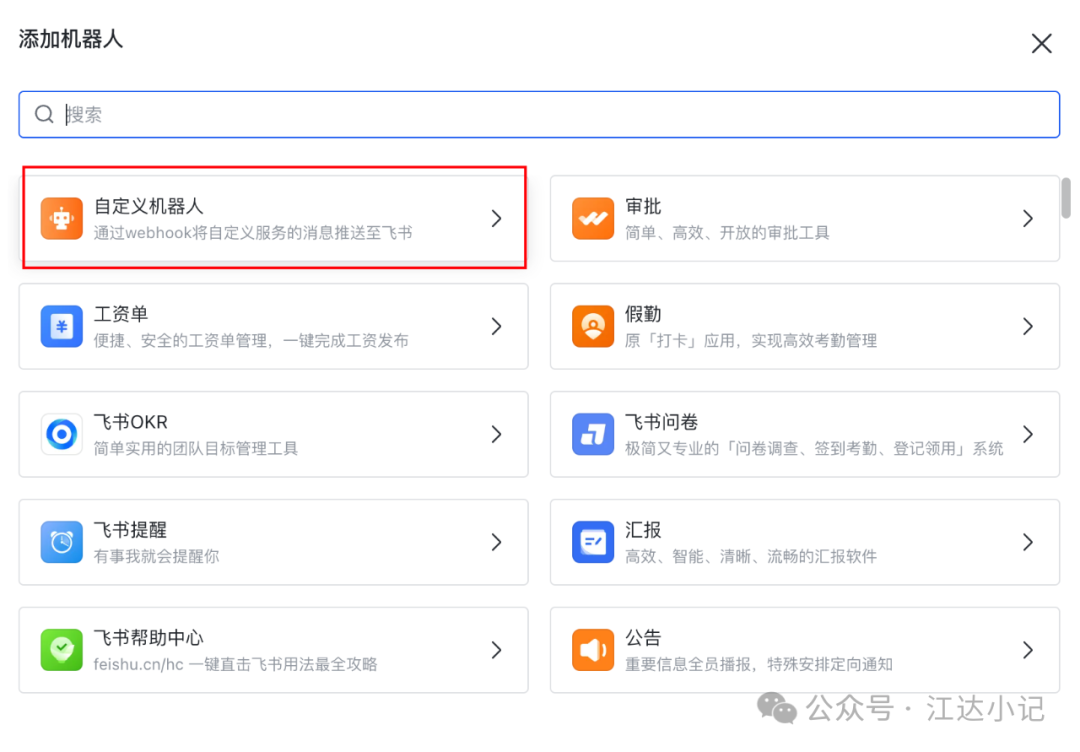
Task: Expand the 公告 row chevron
Action: [1028, 650]
